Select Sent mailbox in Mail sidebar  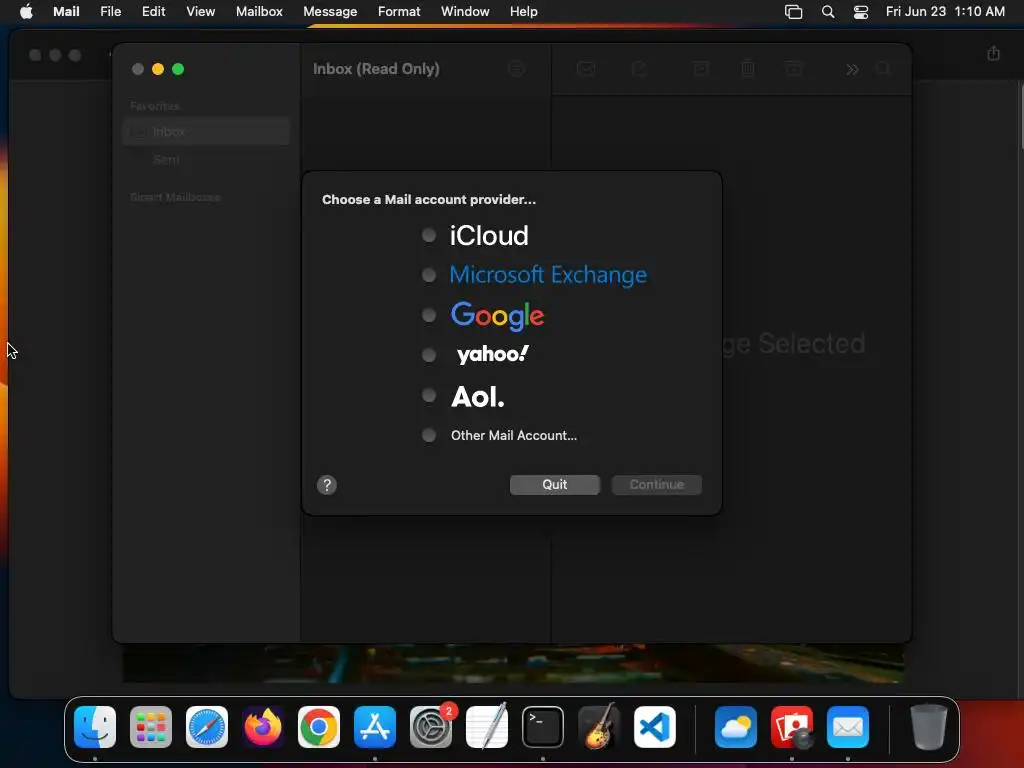tap(206, 159)
